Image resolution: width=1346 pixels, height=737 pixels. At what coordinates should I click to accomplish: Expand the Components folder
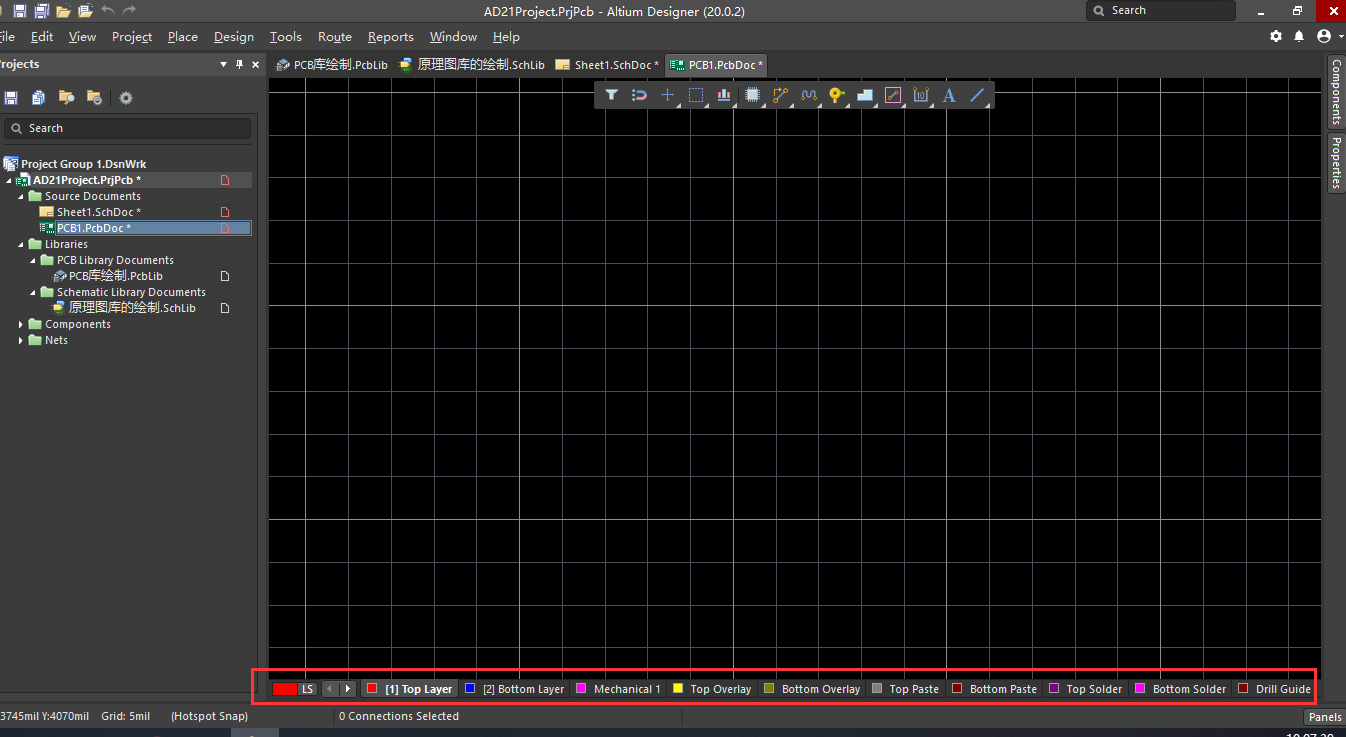(21, 324)
